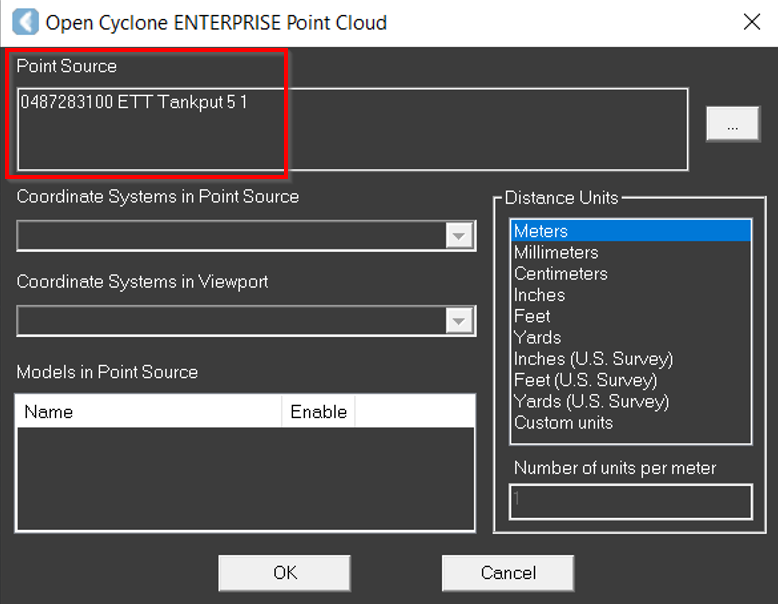Browse for point source with ellipsis button
Image resolution: width=778 pixels, height=604 pixels.
click(733, 125)
